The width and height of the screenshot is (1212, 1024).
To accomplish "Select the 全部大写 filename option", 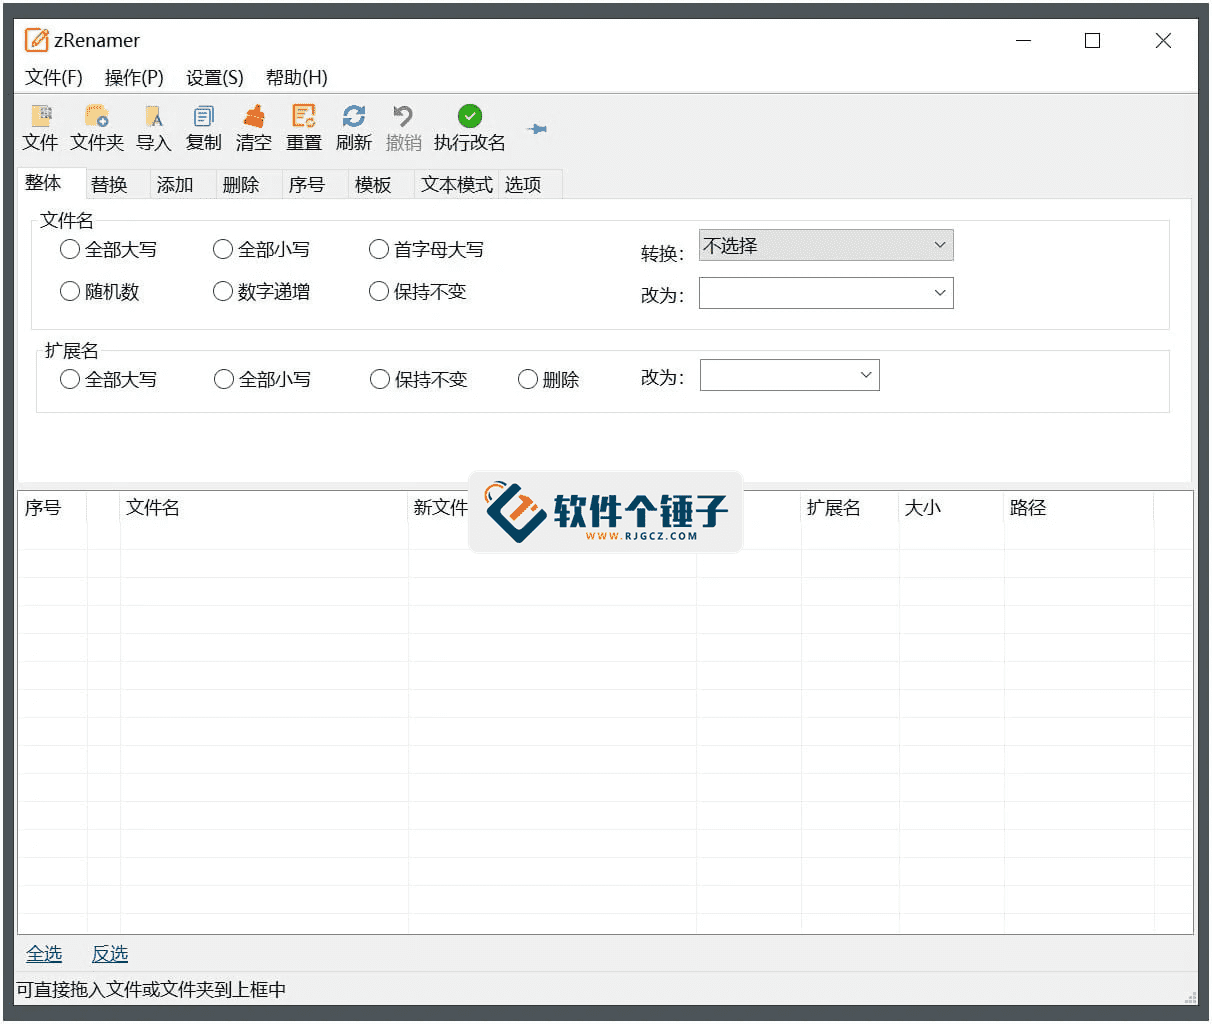I will click(x=70, y=249).
